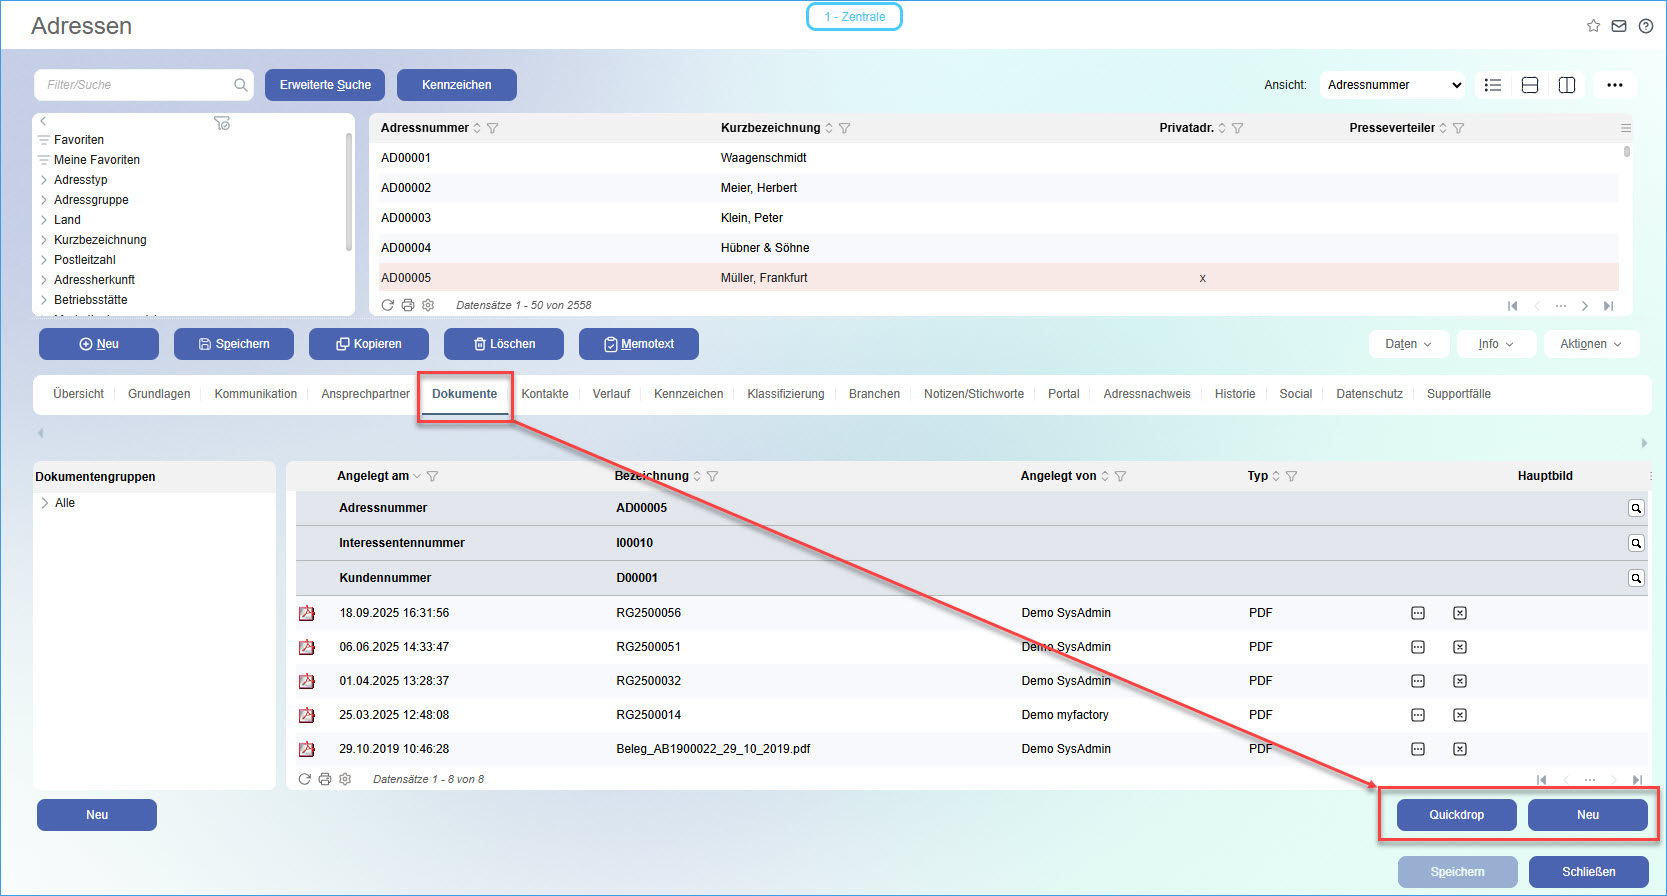Click the Quickdrop button
The height and width of the screenshot is (896, 1667).
1456,815
